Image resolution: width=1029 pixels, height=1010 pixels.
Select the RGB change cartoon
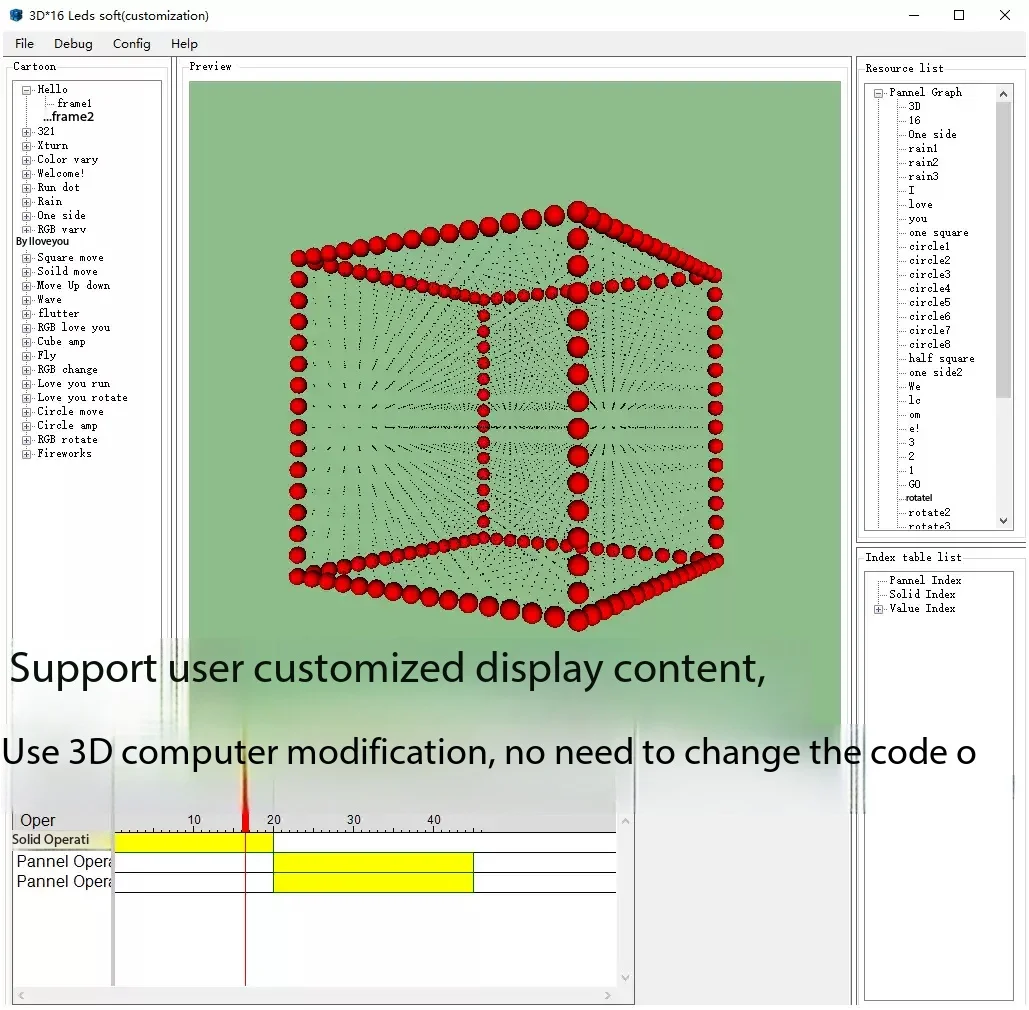pos(67,369)
